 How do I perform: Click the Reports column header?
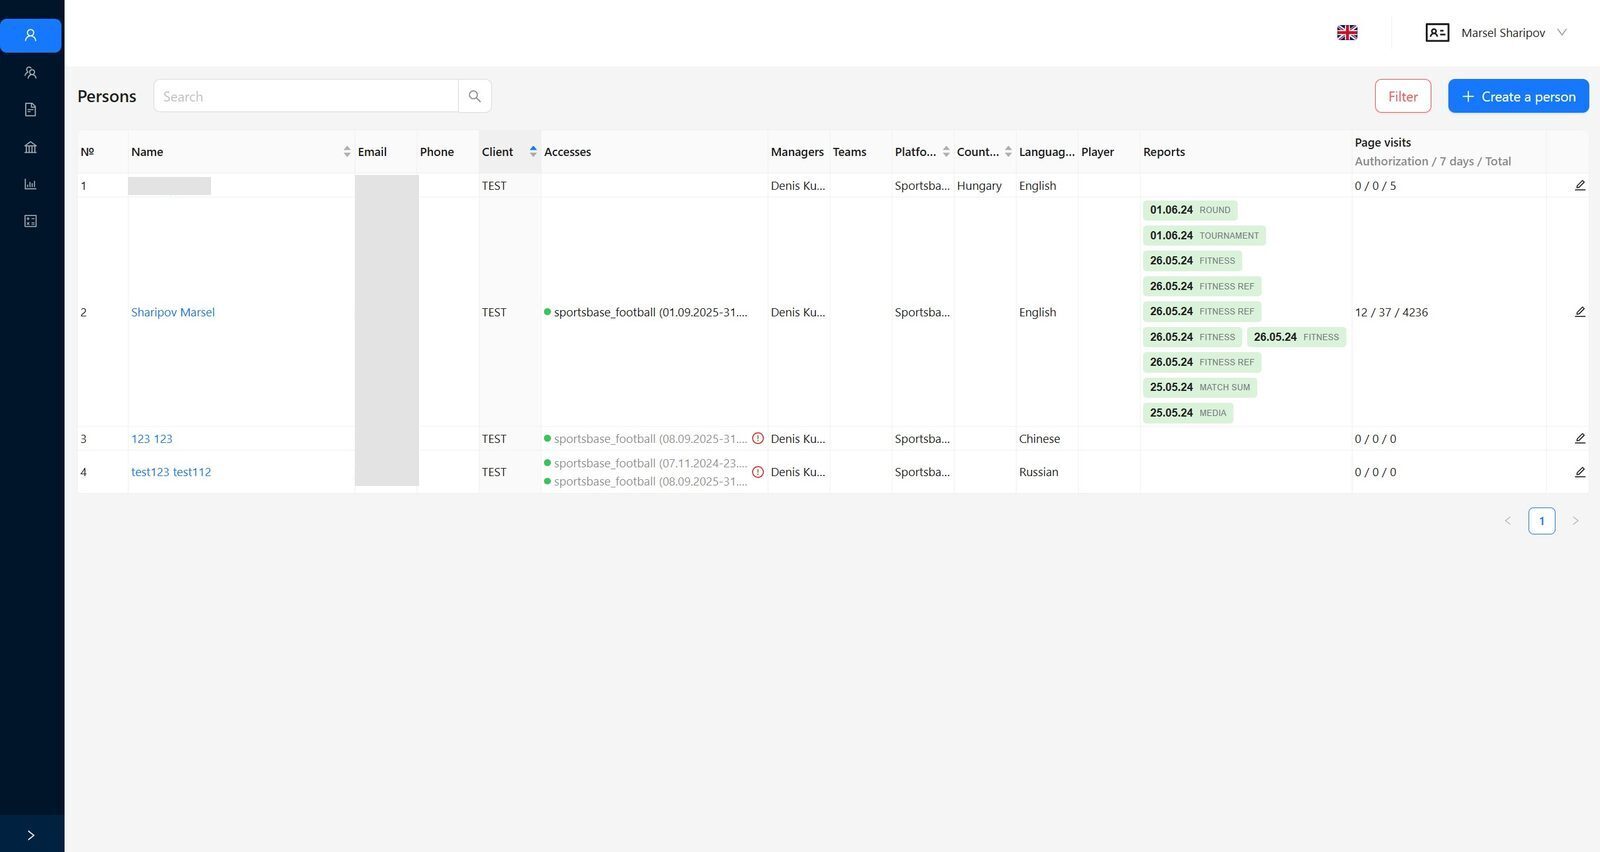pyautogui.click(x=1164, y=152)
